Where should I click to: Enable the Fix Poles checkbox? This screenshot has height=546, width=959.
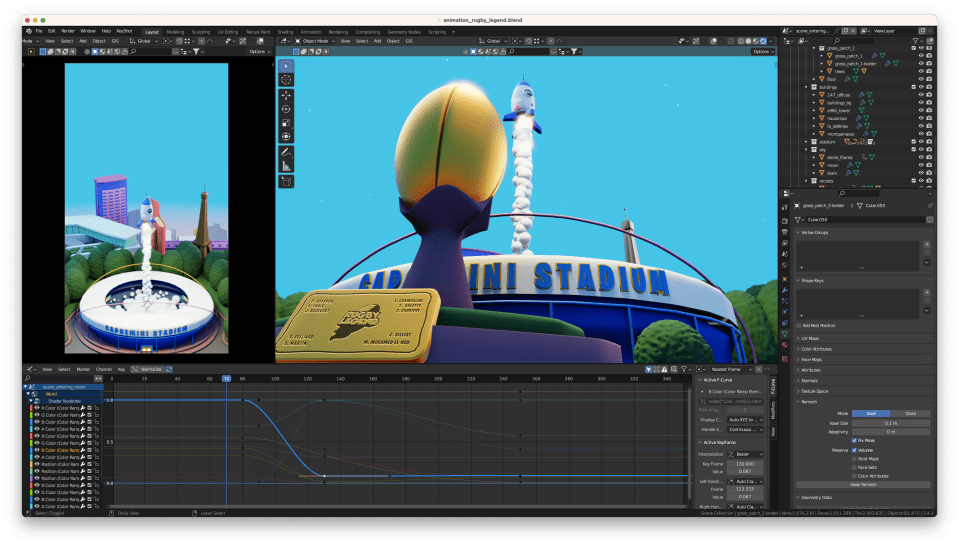pyautogui.click(x=855, y=440)
